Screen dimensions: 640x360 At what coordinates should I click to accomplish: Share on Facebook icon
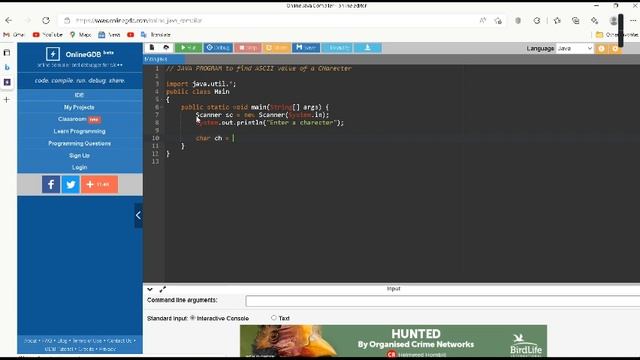(51, 184)
